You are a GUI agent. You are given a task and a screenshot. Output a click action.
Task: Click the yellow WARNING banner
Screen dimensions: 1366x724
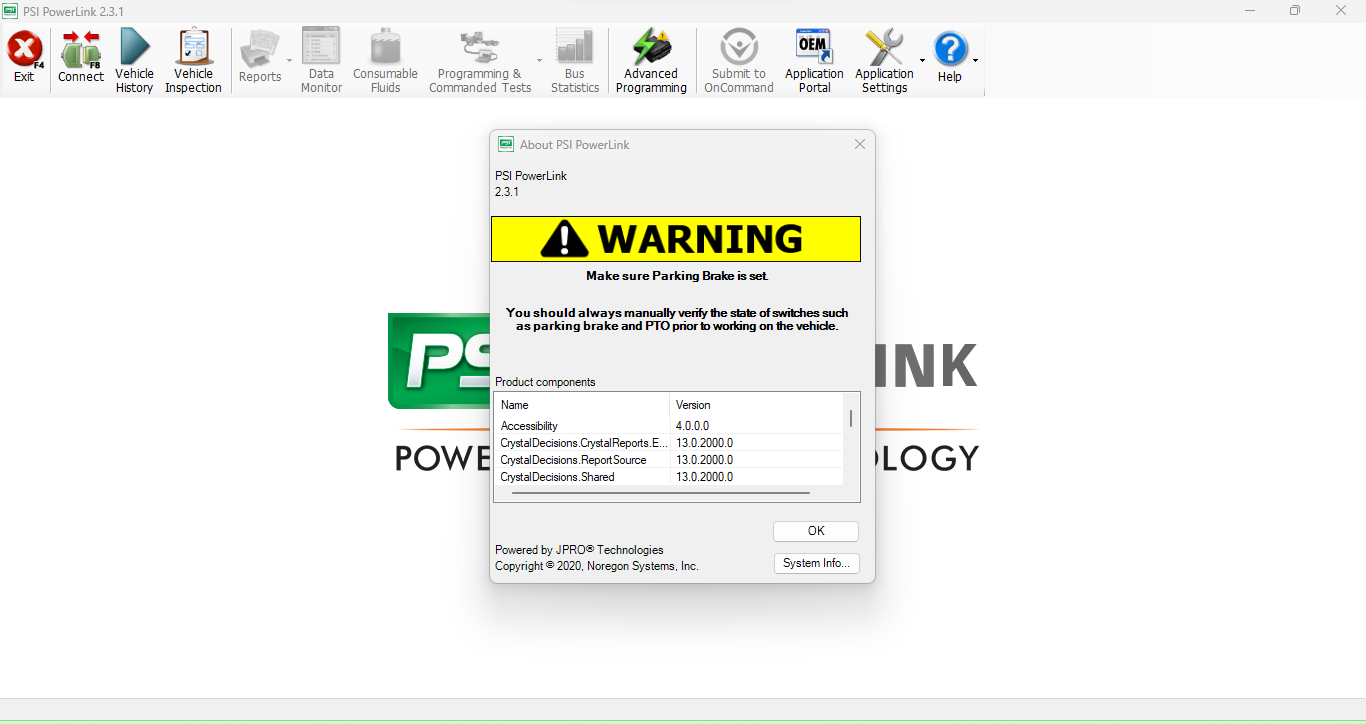pos(676,239)
